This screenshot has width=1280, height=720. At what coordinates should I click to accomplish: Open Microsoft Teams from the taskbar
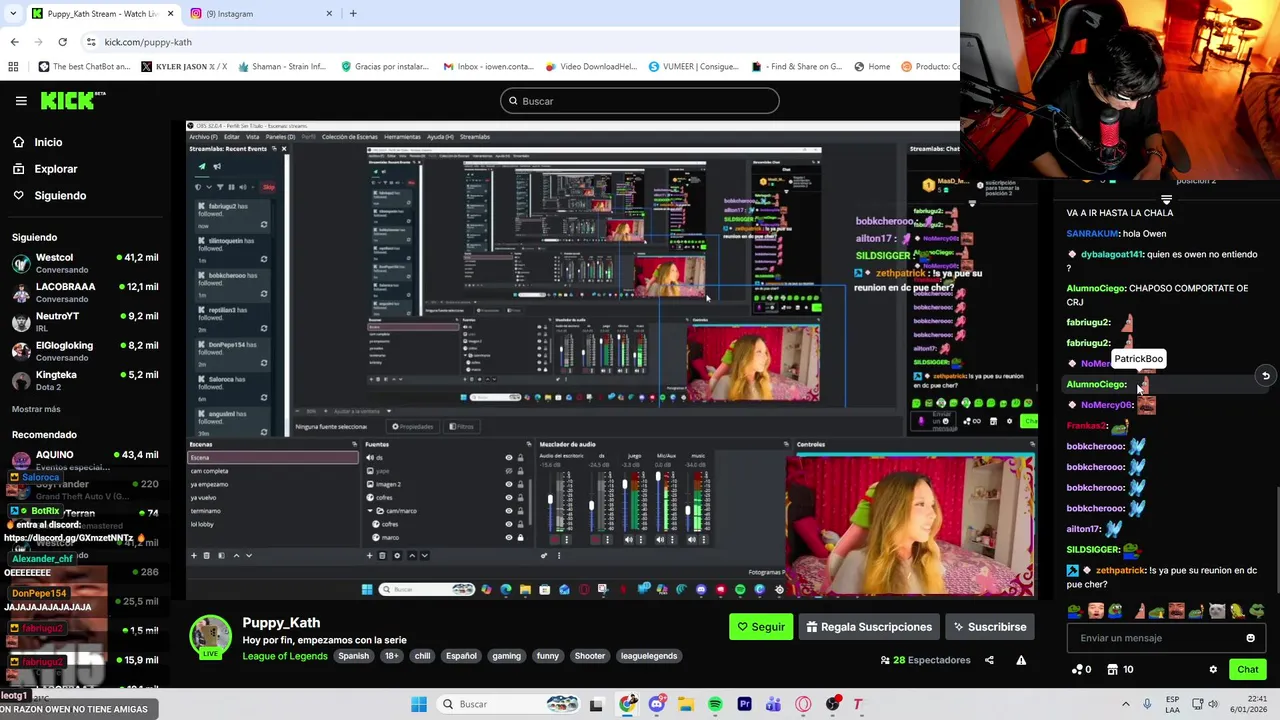774,704
